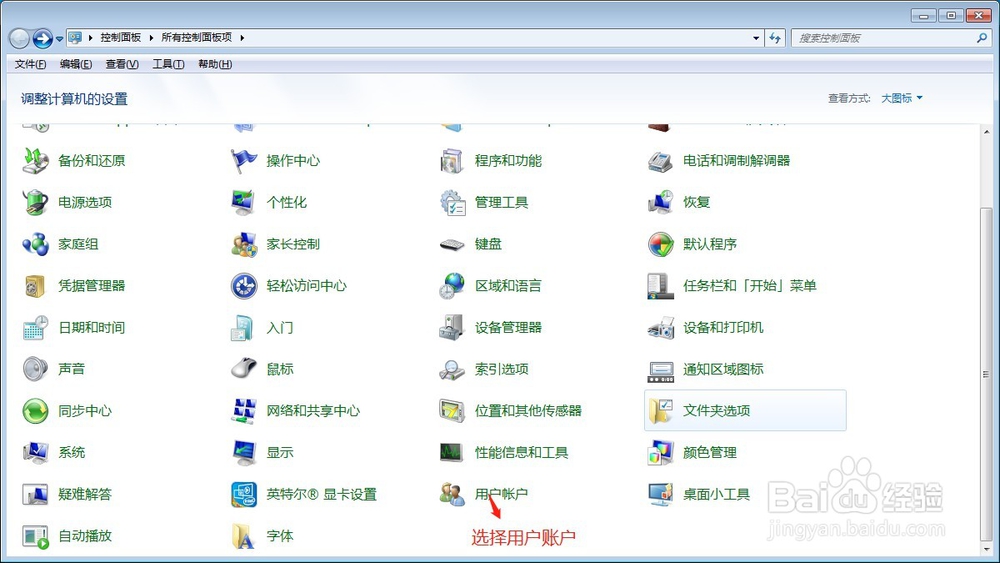Open 入门 icon
Image resolution: width=1000 pixels, height=563 pixels.
tap(244, 328)
